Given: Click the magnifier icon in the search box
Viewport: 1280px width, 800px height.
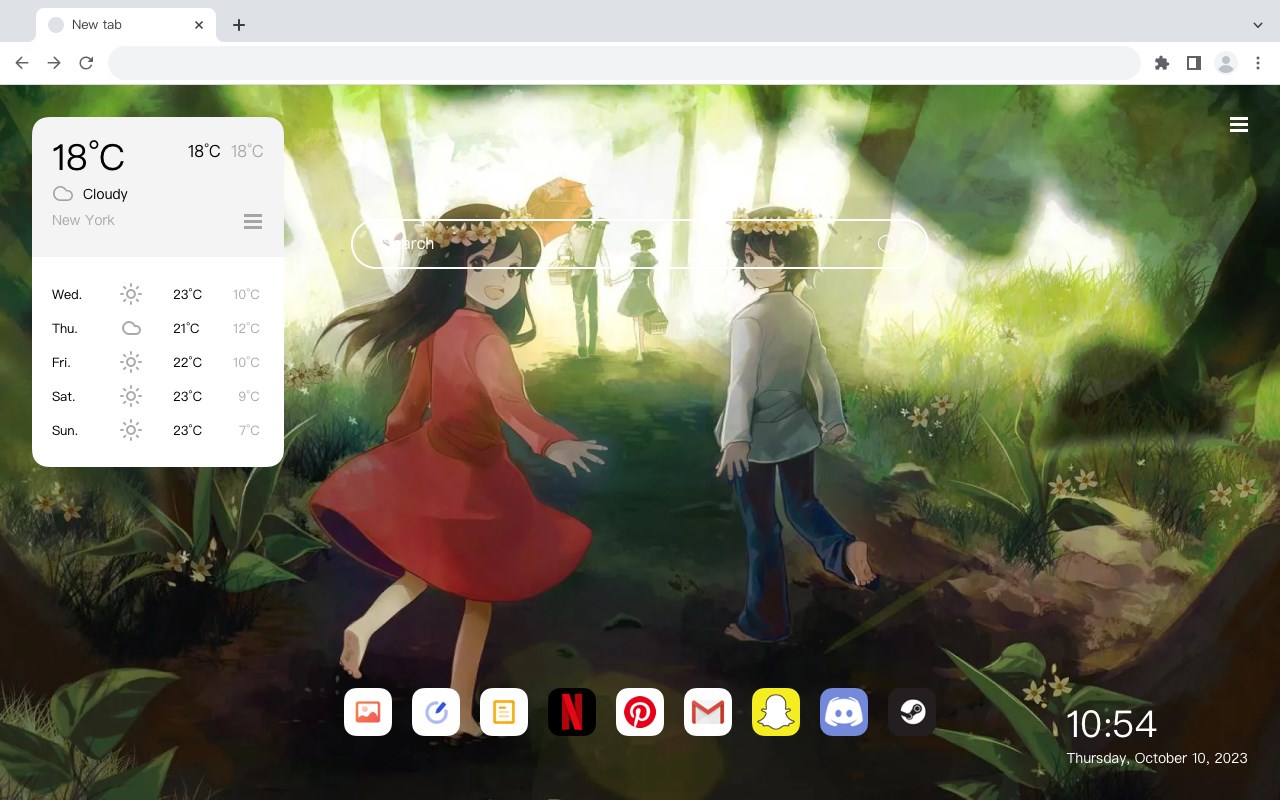Looking at the screenshot, I should (x=888, y=243).
